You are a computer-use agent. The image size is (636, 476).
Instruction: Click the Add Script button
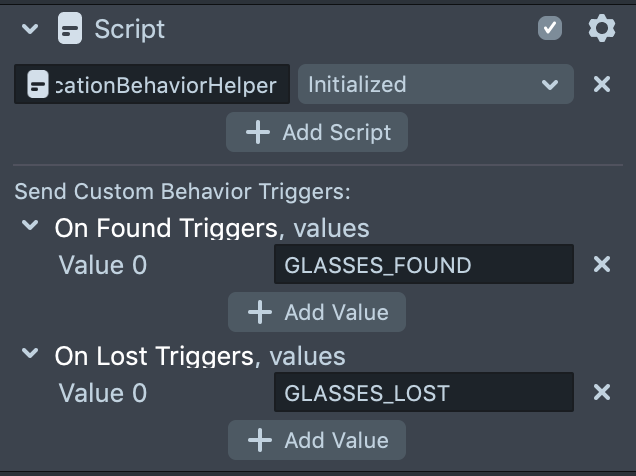pos(317,132)
